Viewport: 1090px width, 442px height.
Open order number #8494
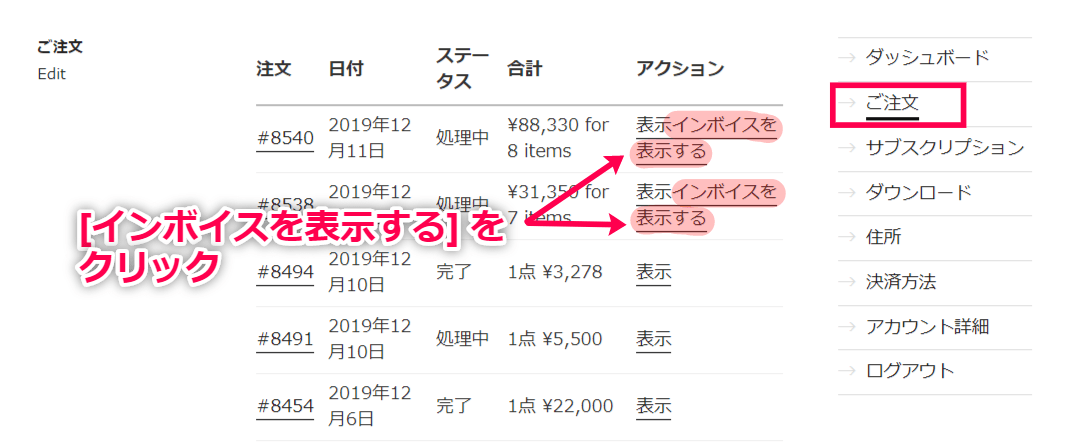[285, 272]
